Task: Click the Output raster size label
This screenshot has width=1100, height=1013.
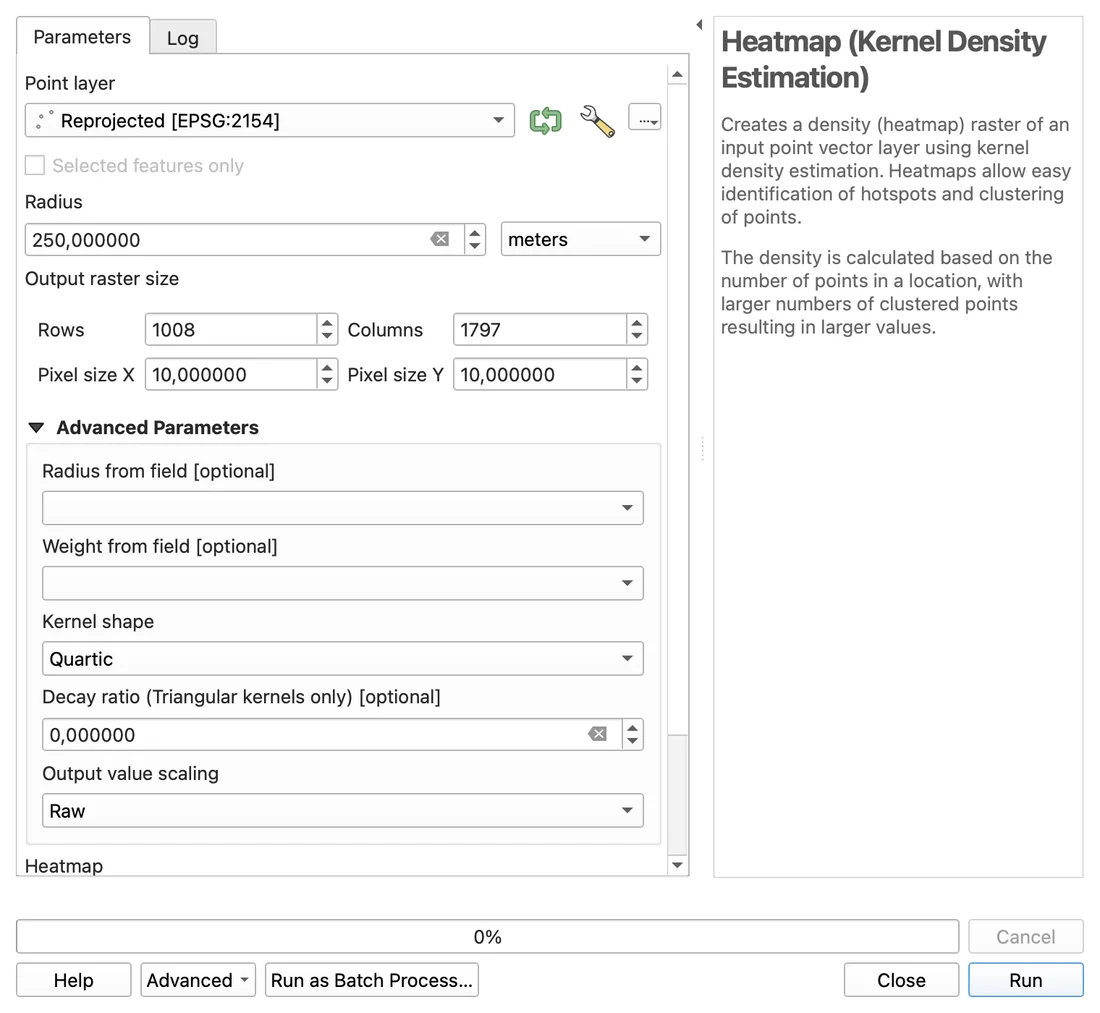Action: pos(102,279)
